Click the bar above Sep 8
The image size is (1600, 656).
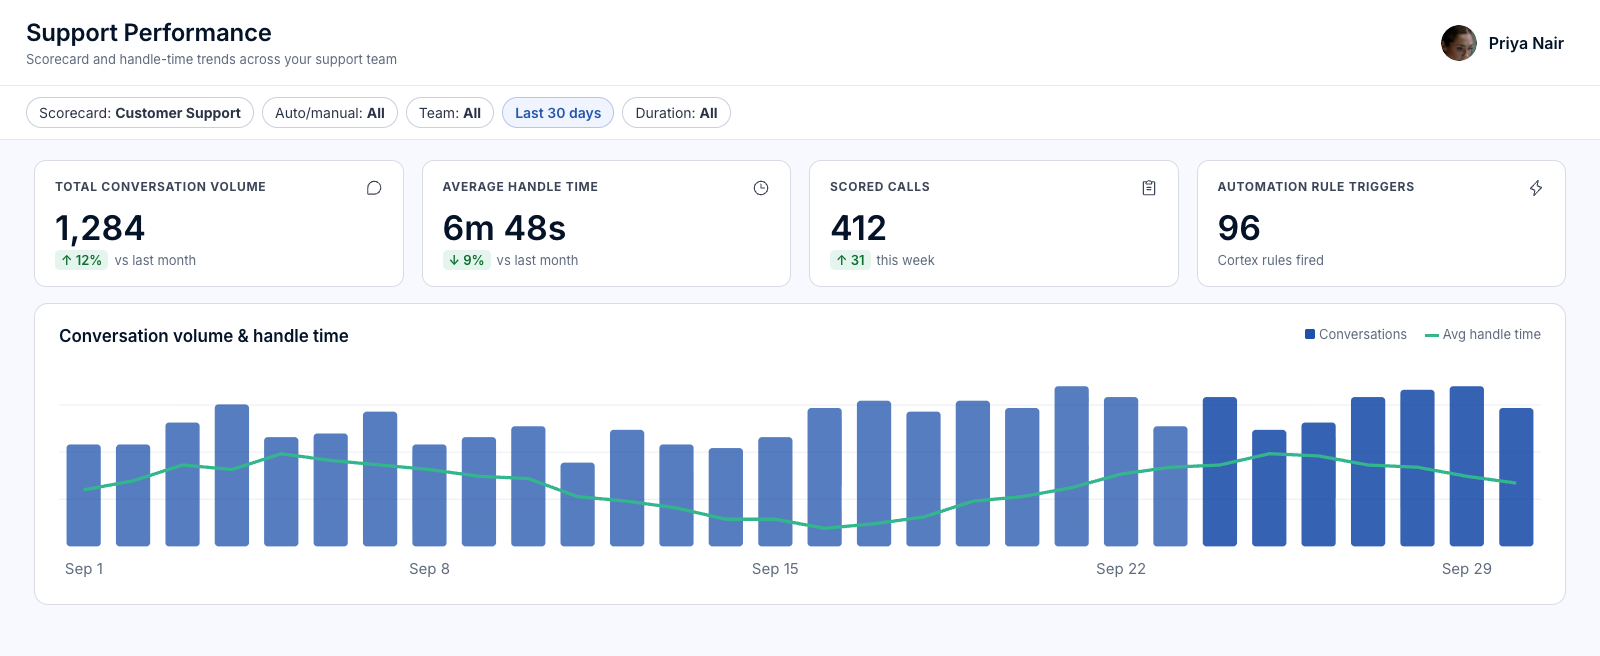point(429,495)
